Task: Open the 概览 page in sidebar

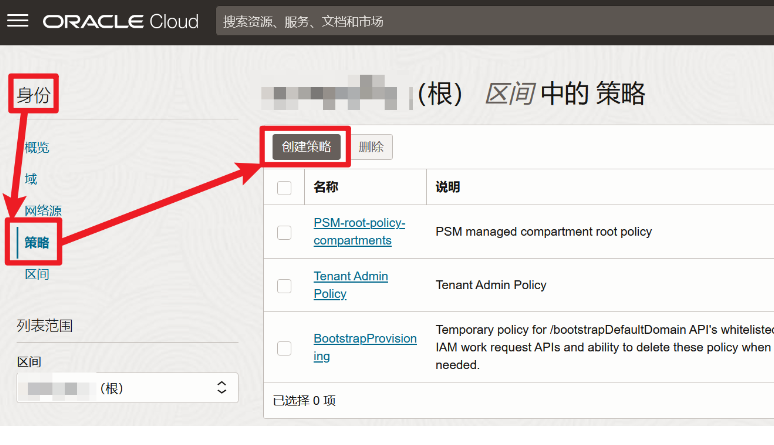Action: (x=37, y=148)
